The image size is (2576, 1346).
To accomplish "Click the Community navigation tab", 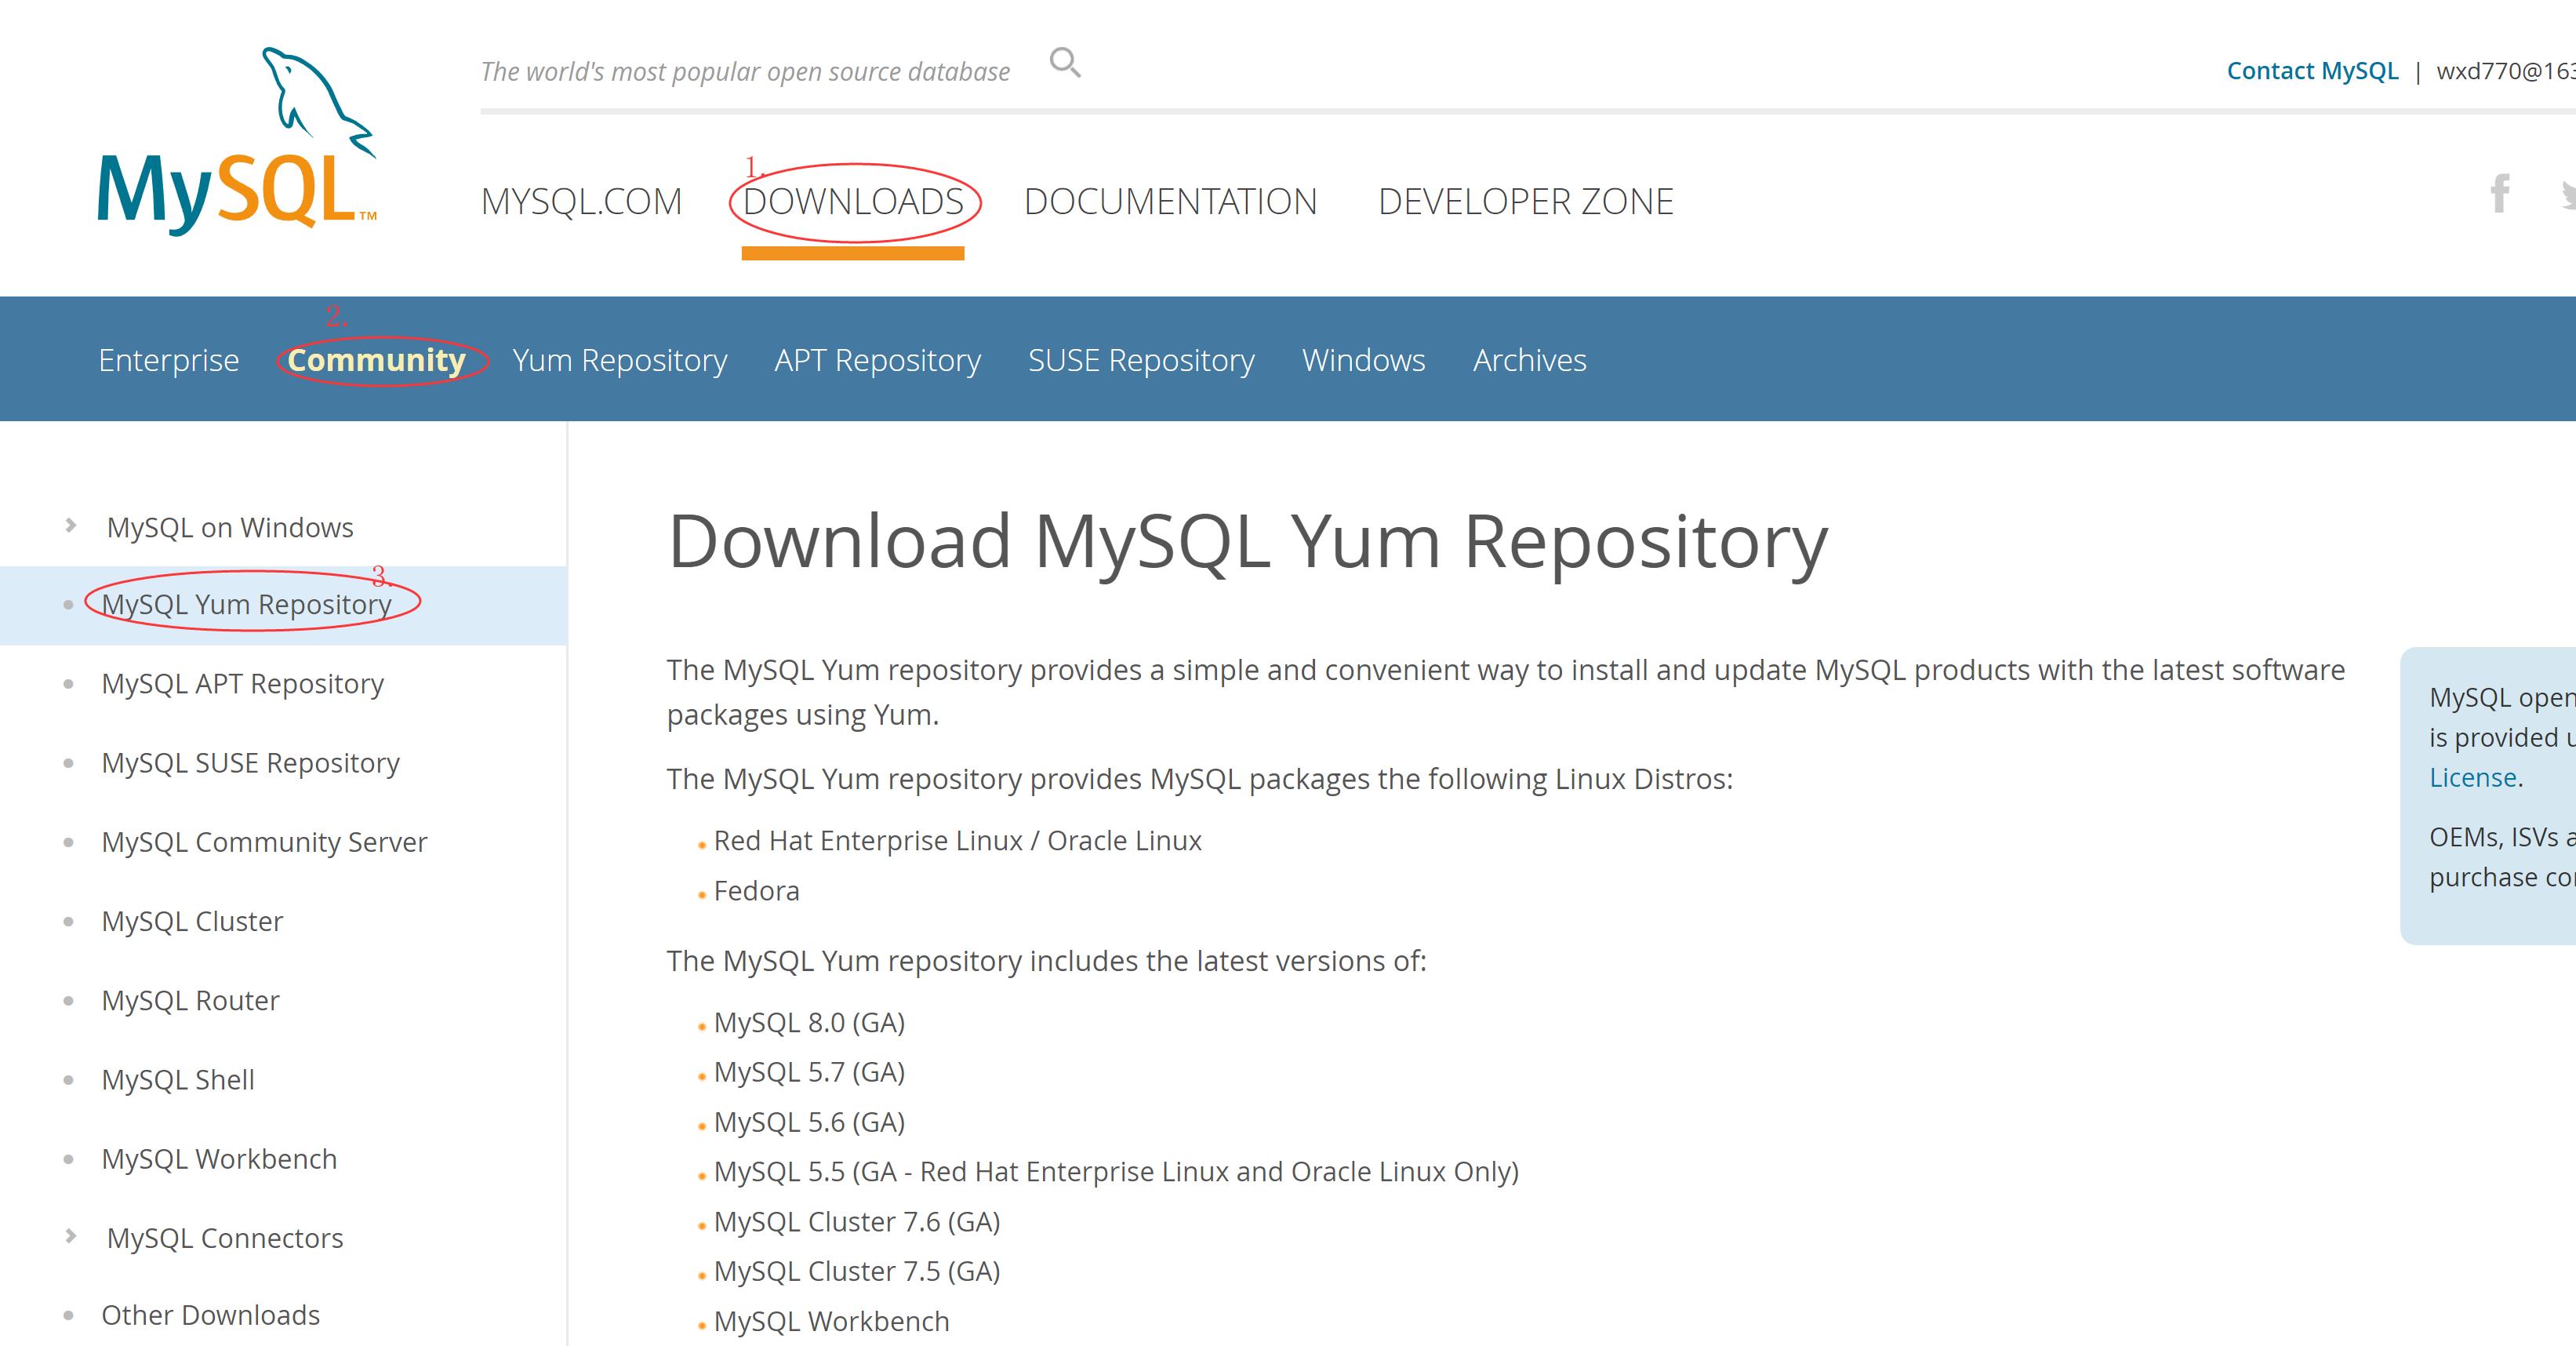I will tap(376, 359).
